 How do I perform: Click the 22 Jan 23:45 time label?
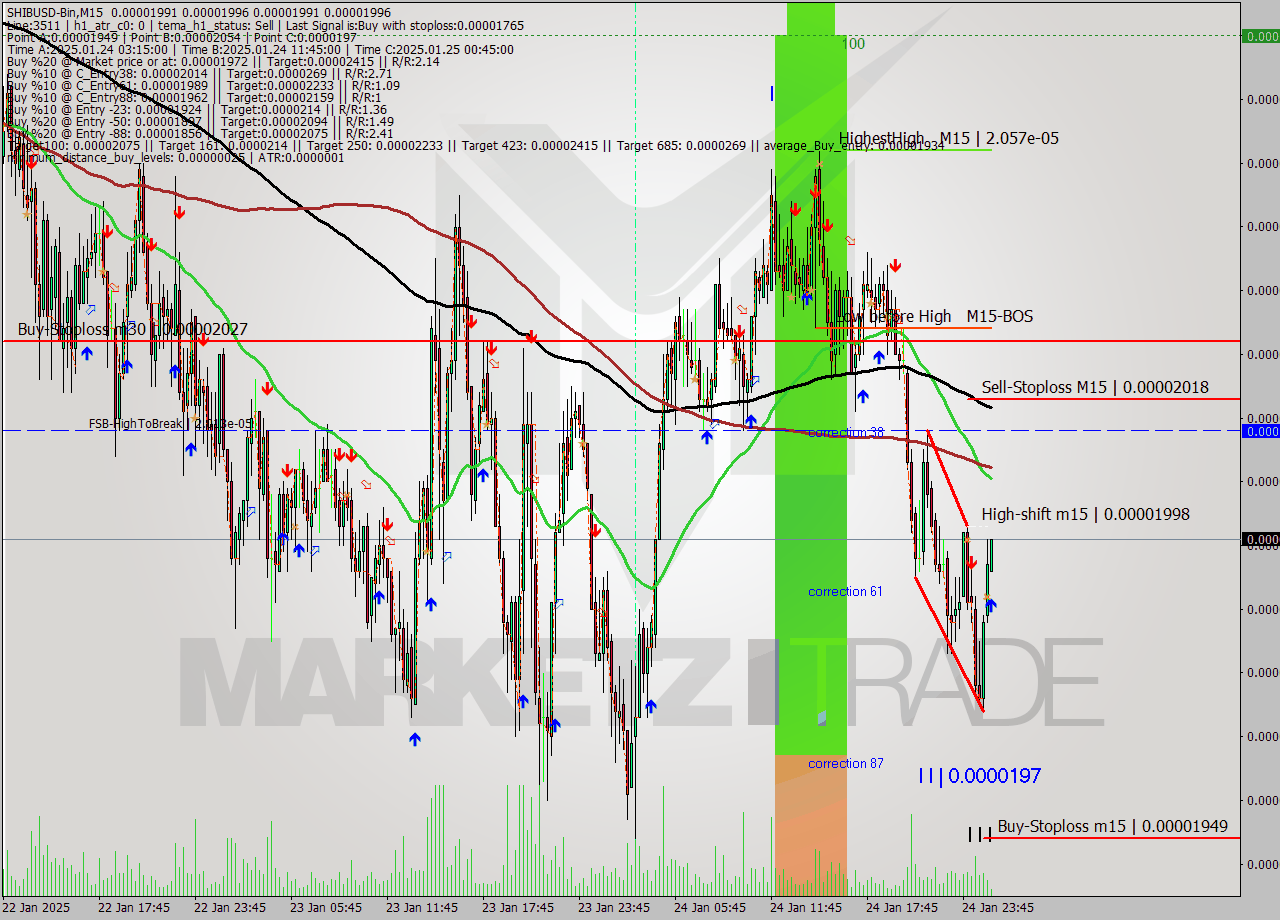coord(230,908)
